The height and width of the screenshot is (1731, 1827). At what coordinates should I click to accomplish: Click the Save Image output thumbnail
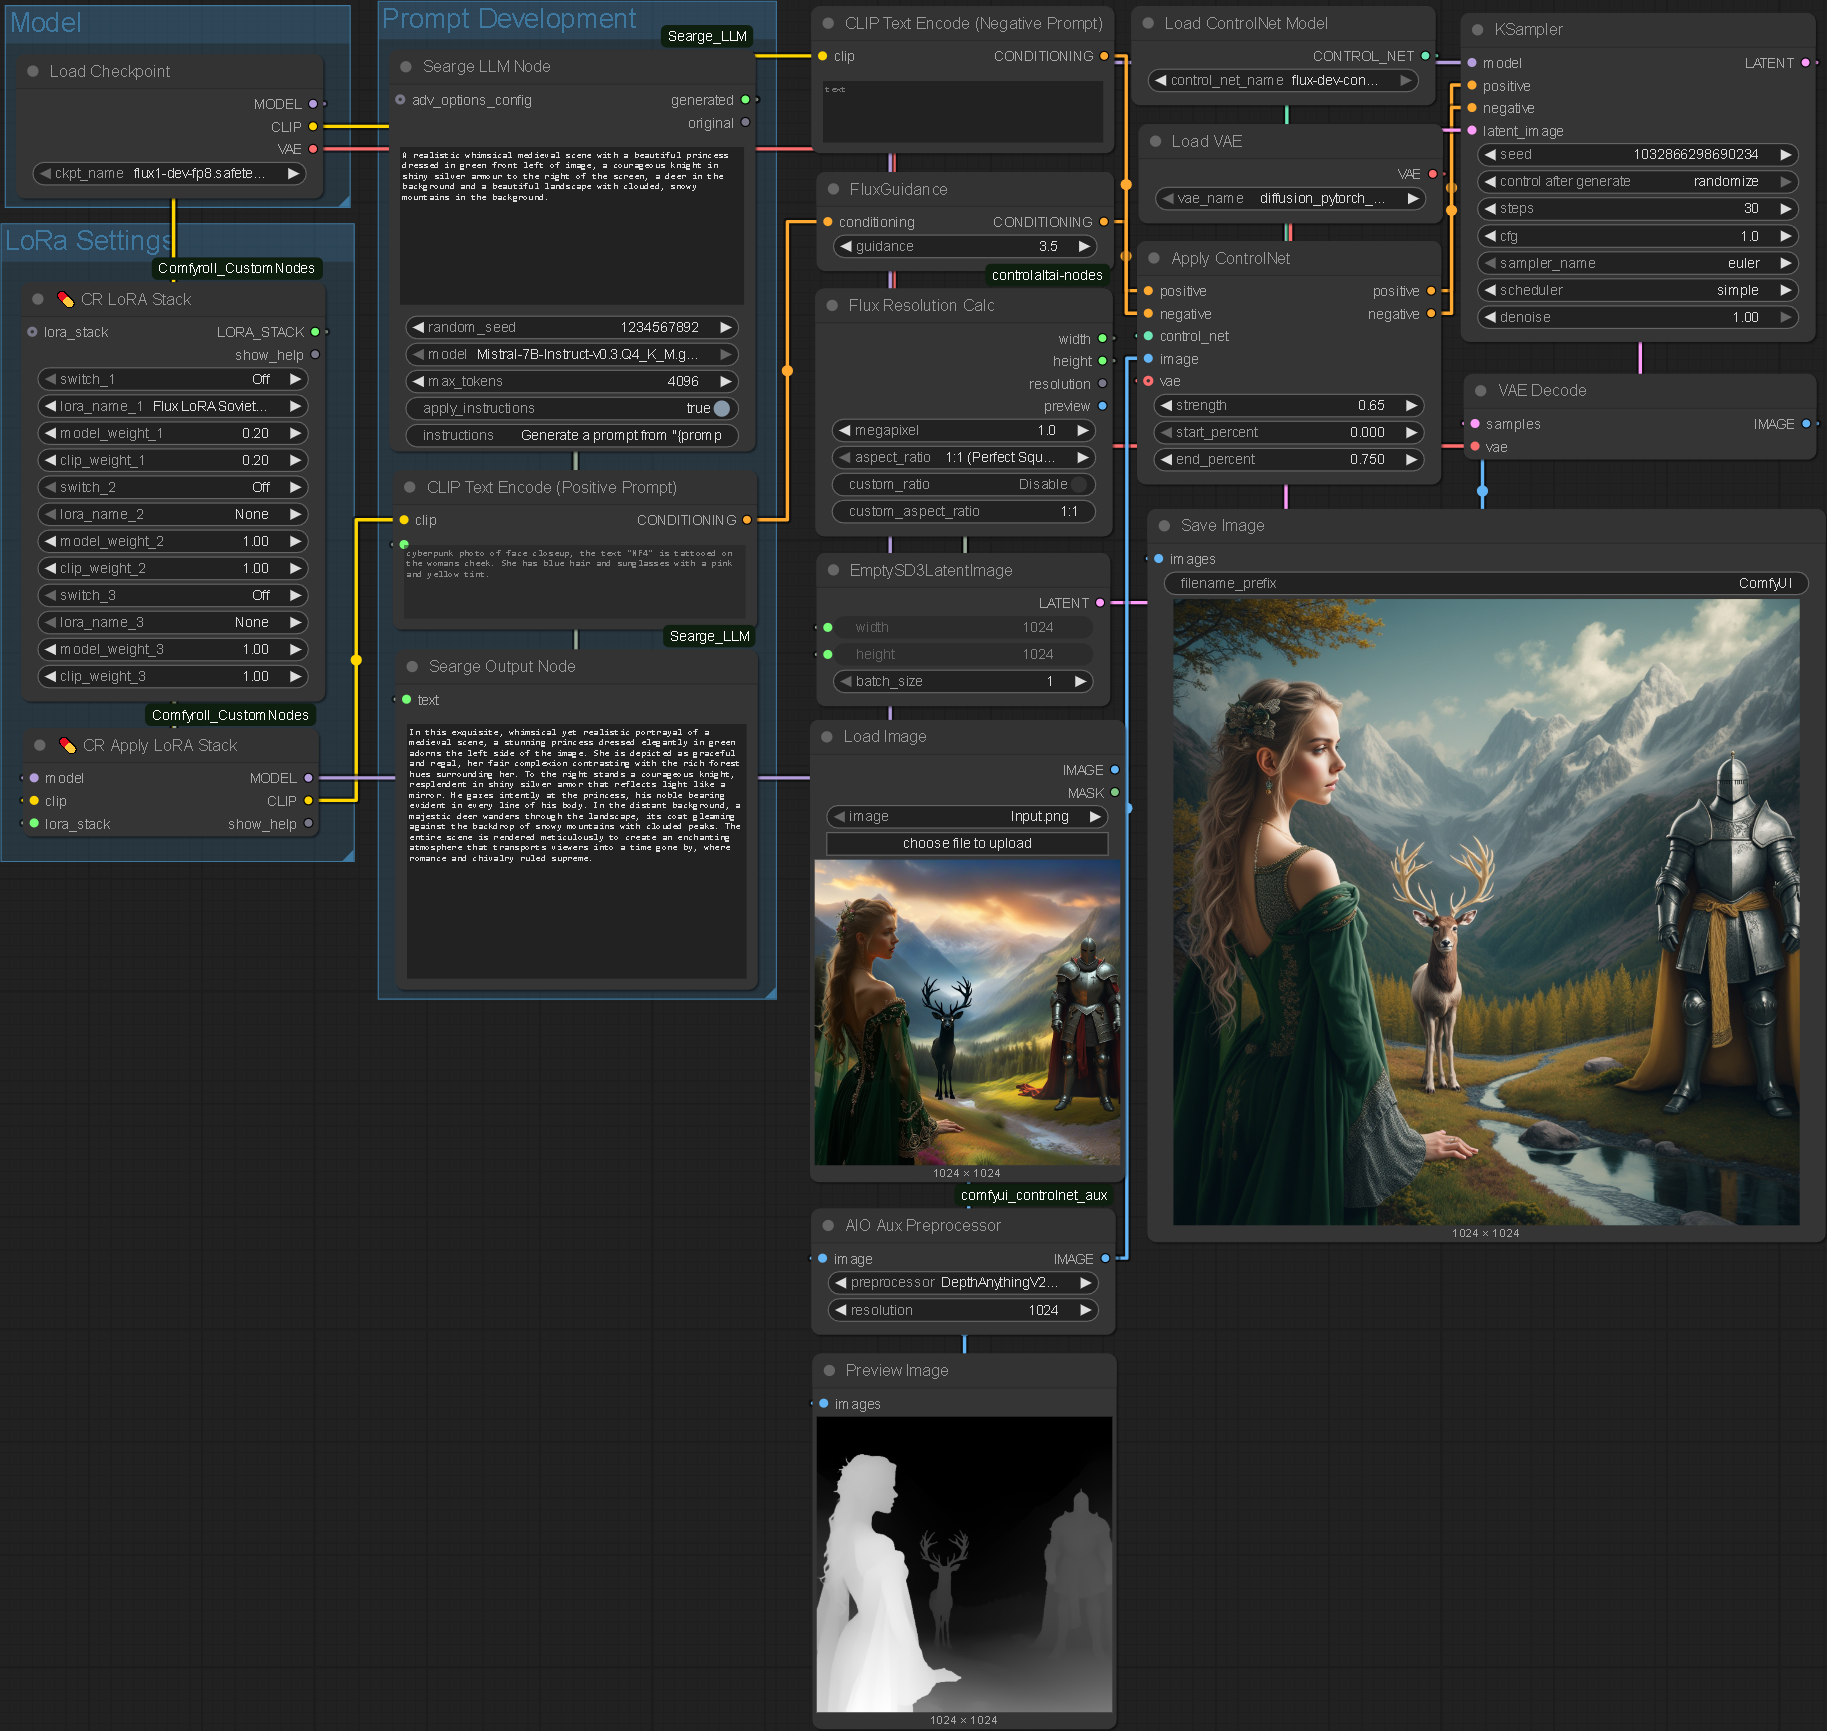(x=1485, y=912)
